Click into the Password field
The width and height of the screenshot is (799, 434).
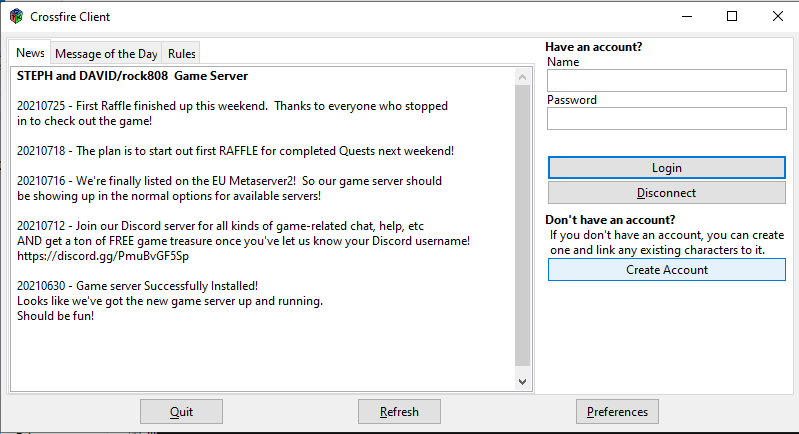(667, 118)
